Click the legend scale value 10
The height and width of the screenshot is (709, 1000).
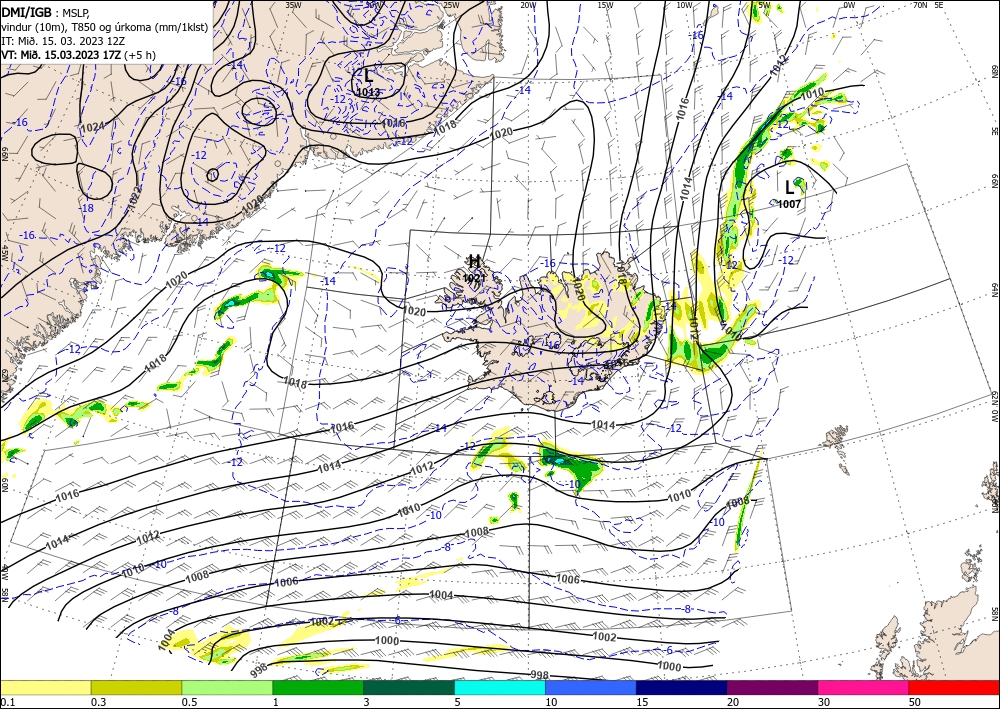pos(551,702)
